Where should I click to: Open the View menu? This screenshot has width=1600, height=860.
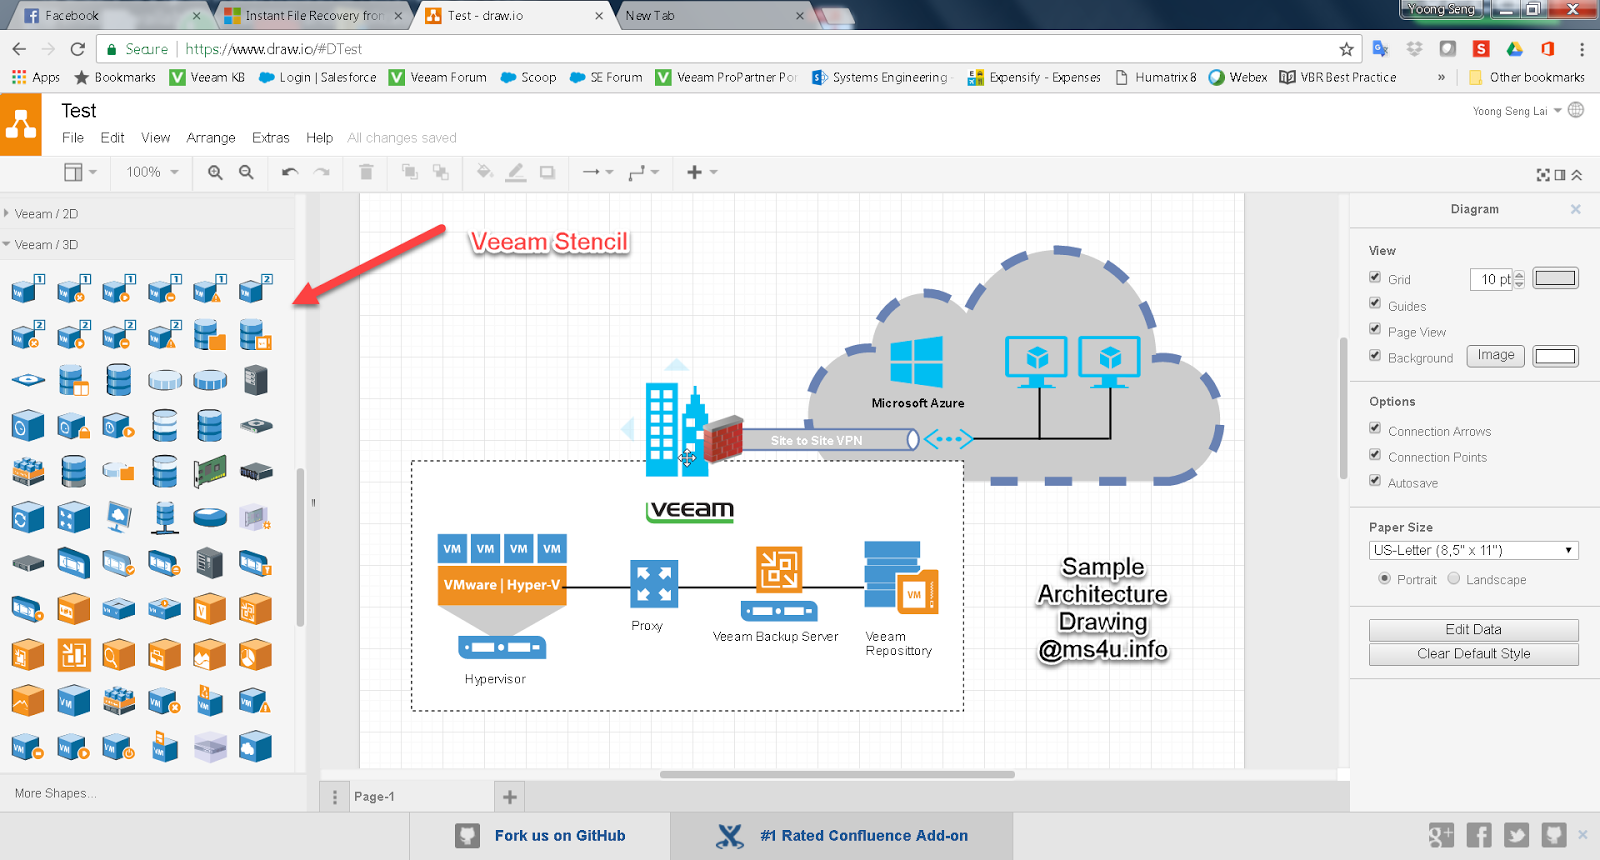pos(155,138)
